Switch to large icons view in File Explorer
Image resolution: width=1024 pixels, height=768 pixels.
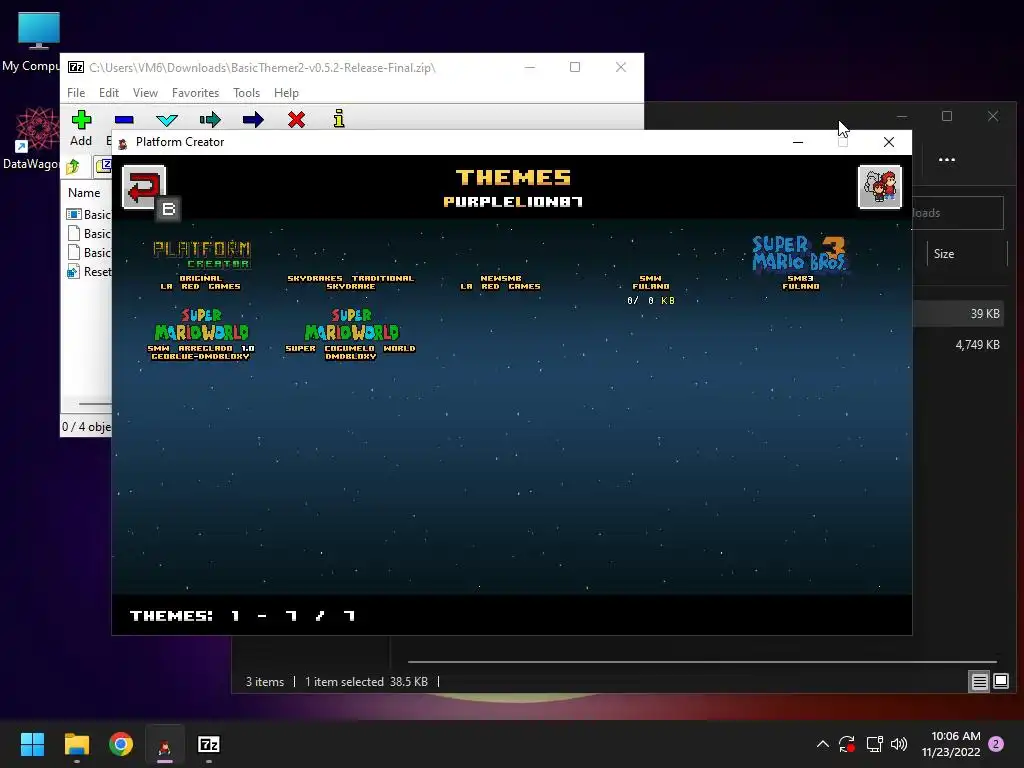pyautogui.click(x=1000, y=682)
